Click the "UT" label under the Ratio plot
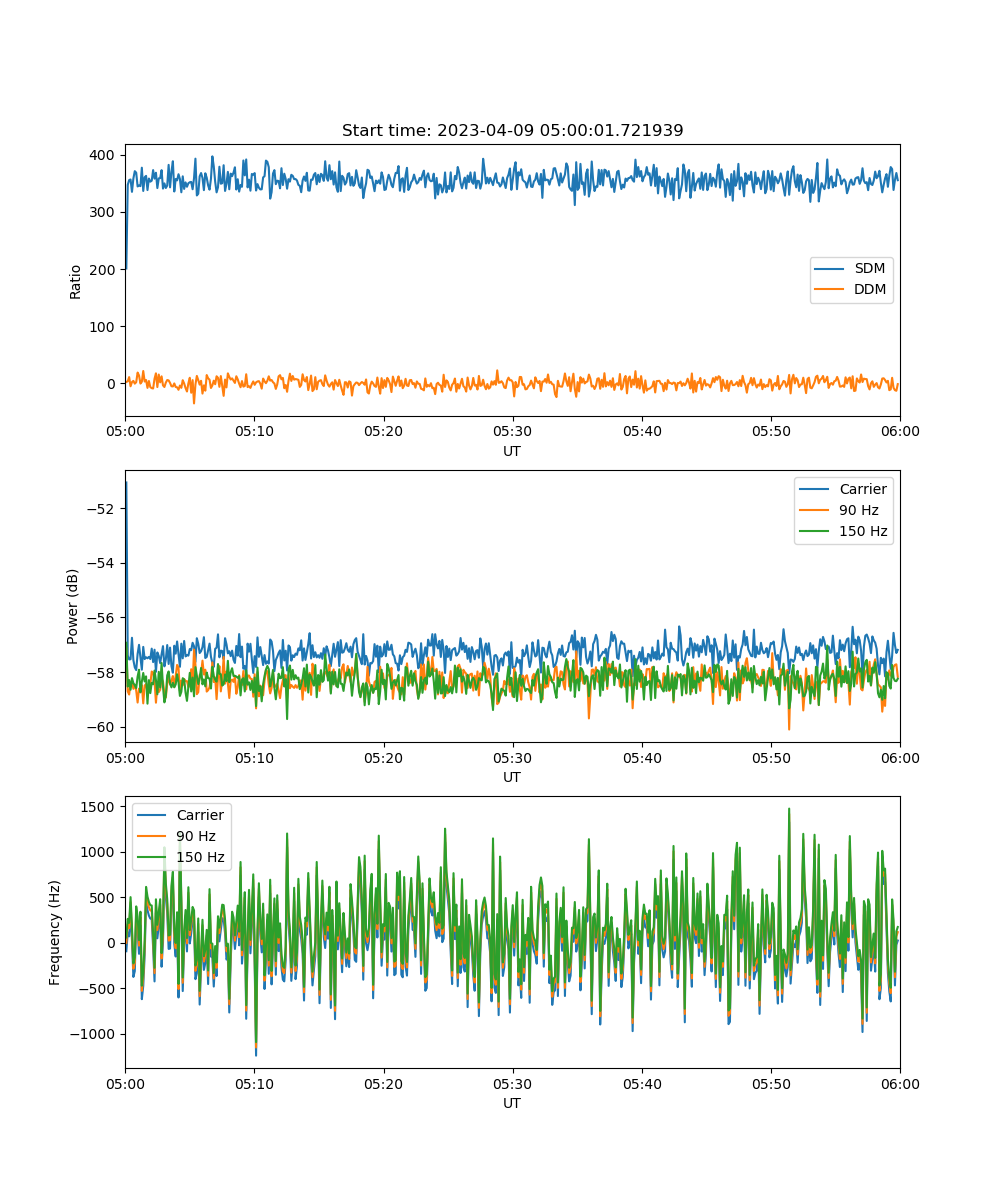Image resolution: width=1000 pixels, height=1200 pixels. coord(512,451)
